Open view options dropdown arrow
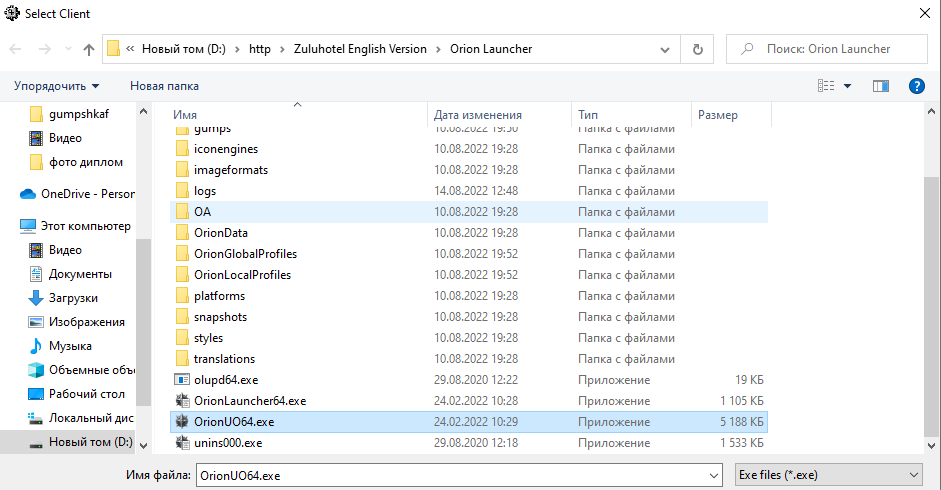 (847, 86)
